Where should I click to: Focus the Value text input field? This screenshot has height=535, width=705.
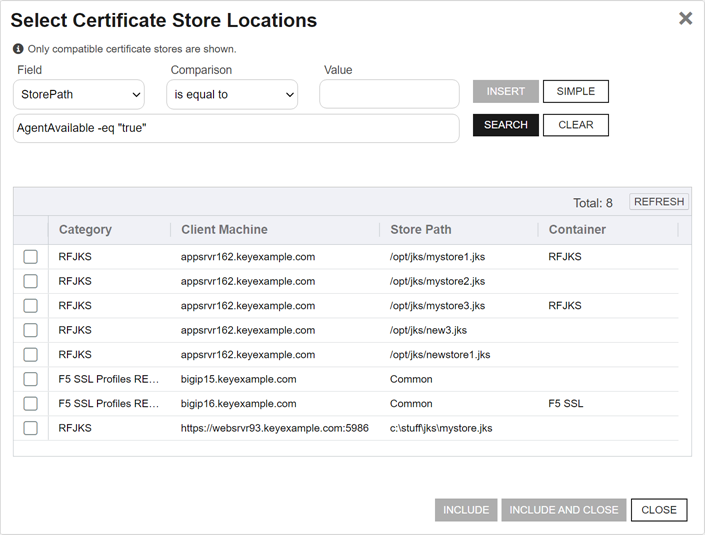click(389, 95)
